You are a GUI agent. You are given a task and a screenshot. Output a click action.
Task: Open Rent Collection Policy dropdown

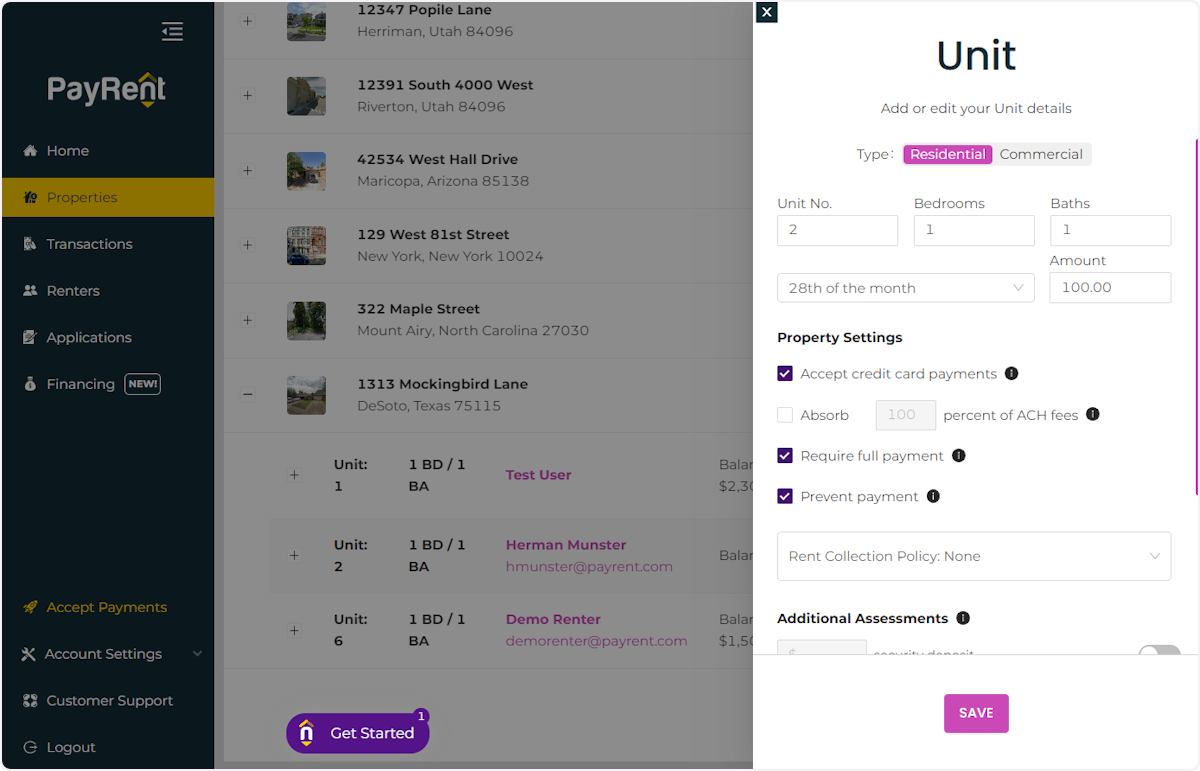coord(974,556)
